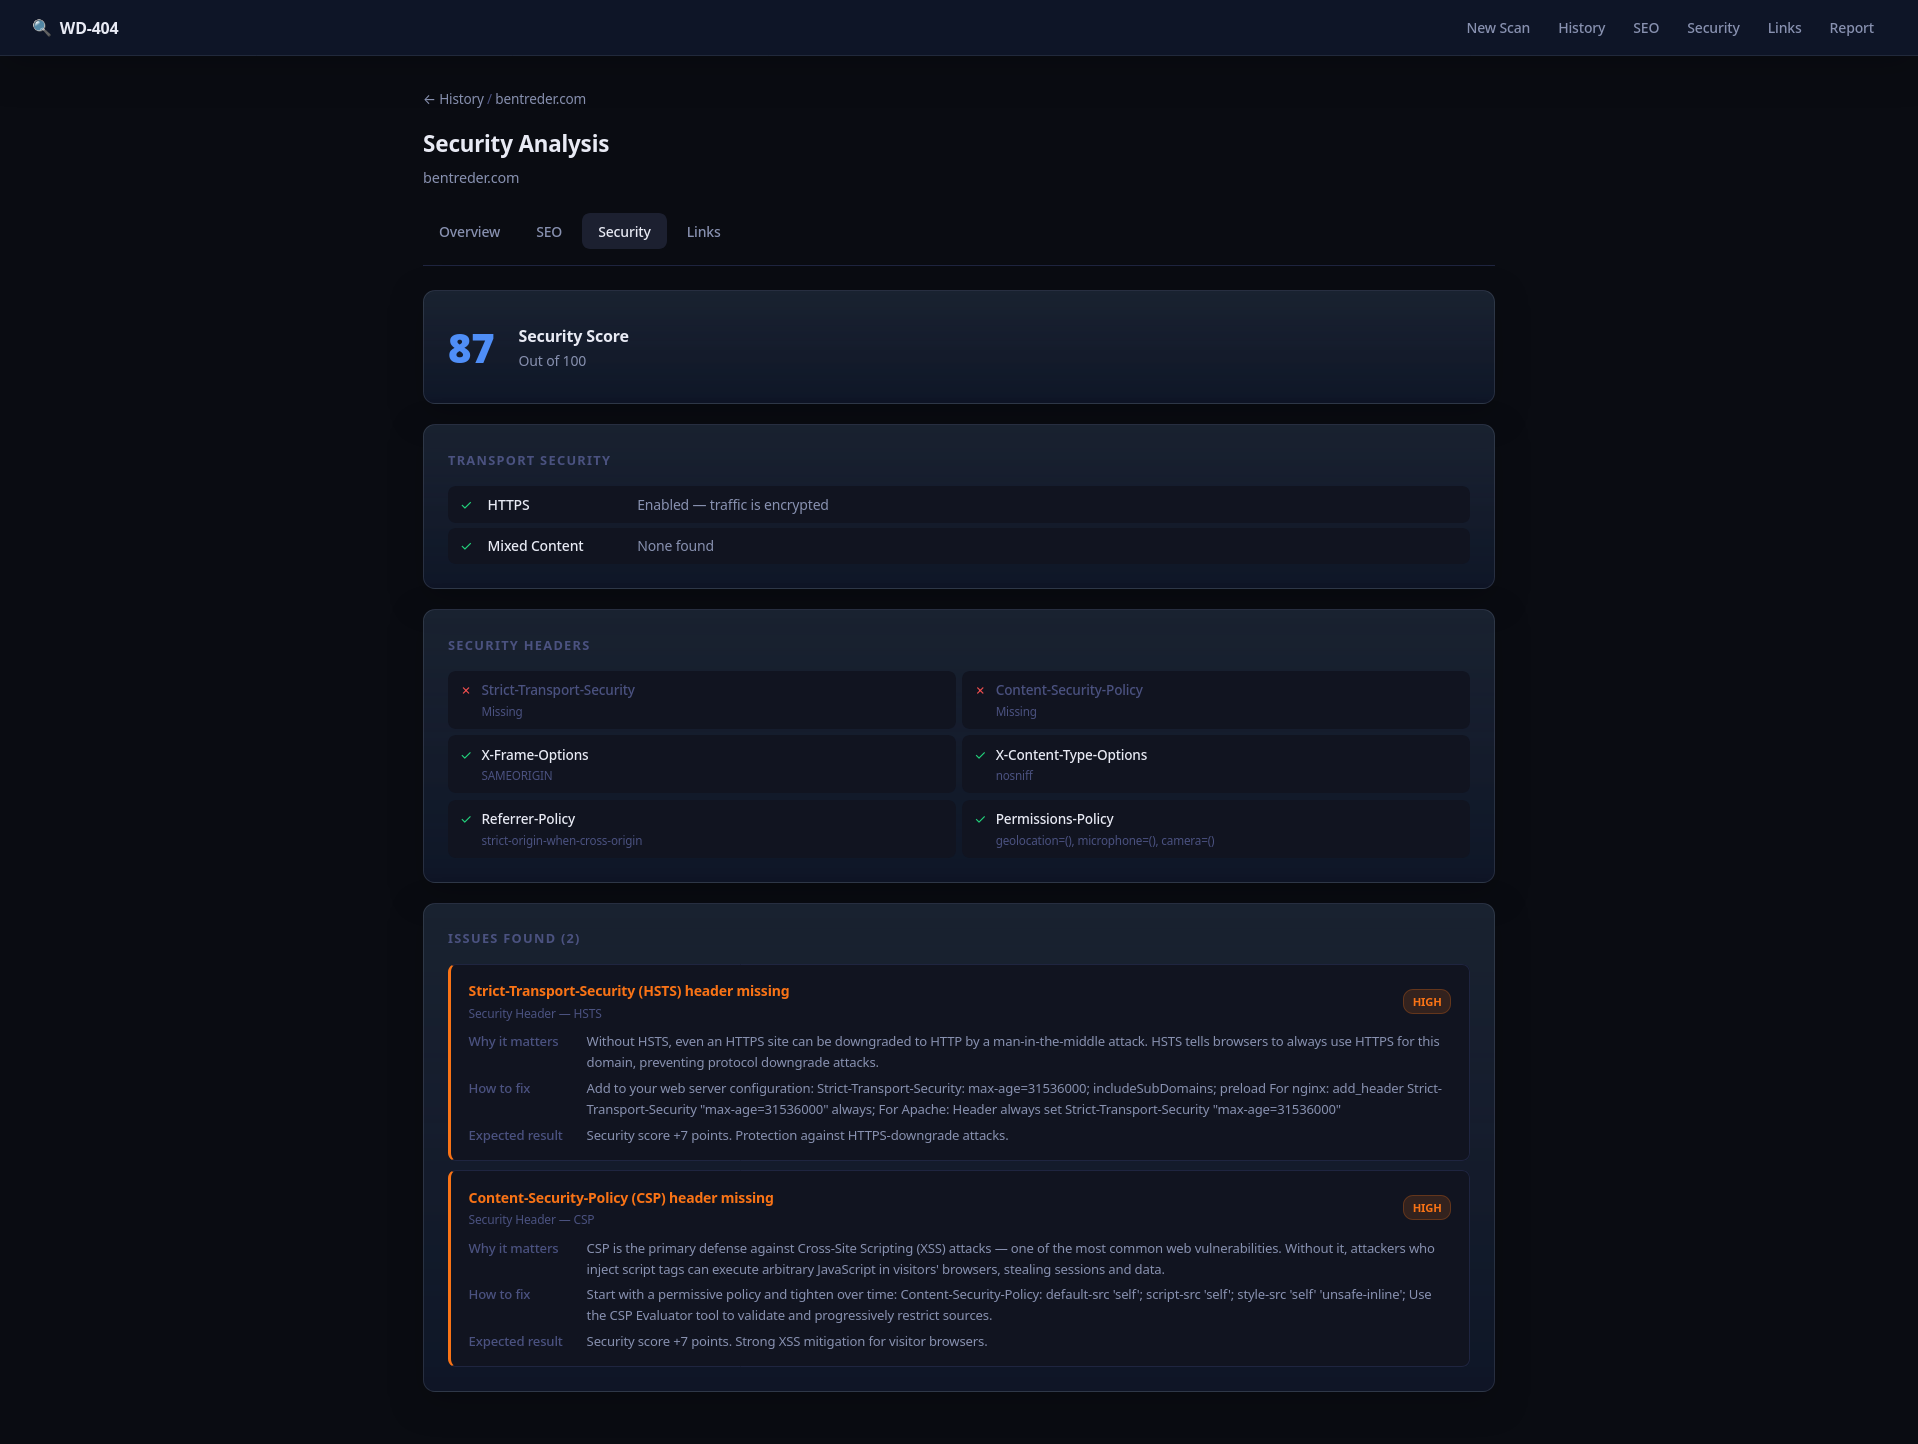Click the X-Frame-Options header label
This screenshot has height=1444, width=1918.
[535, 755]
